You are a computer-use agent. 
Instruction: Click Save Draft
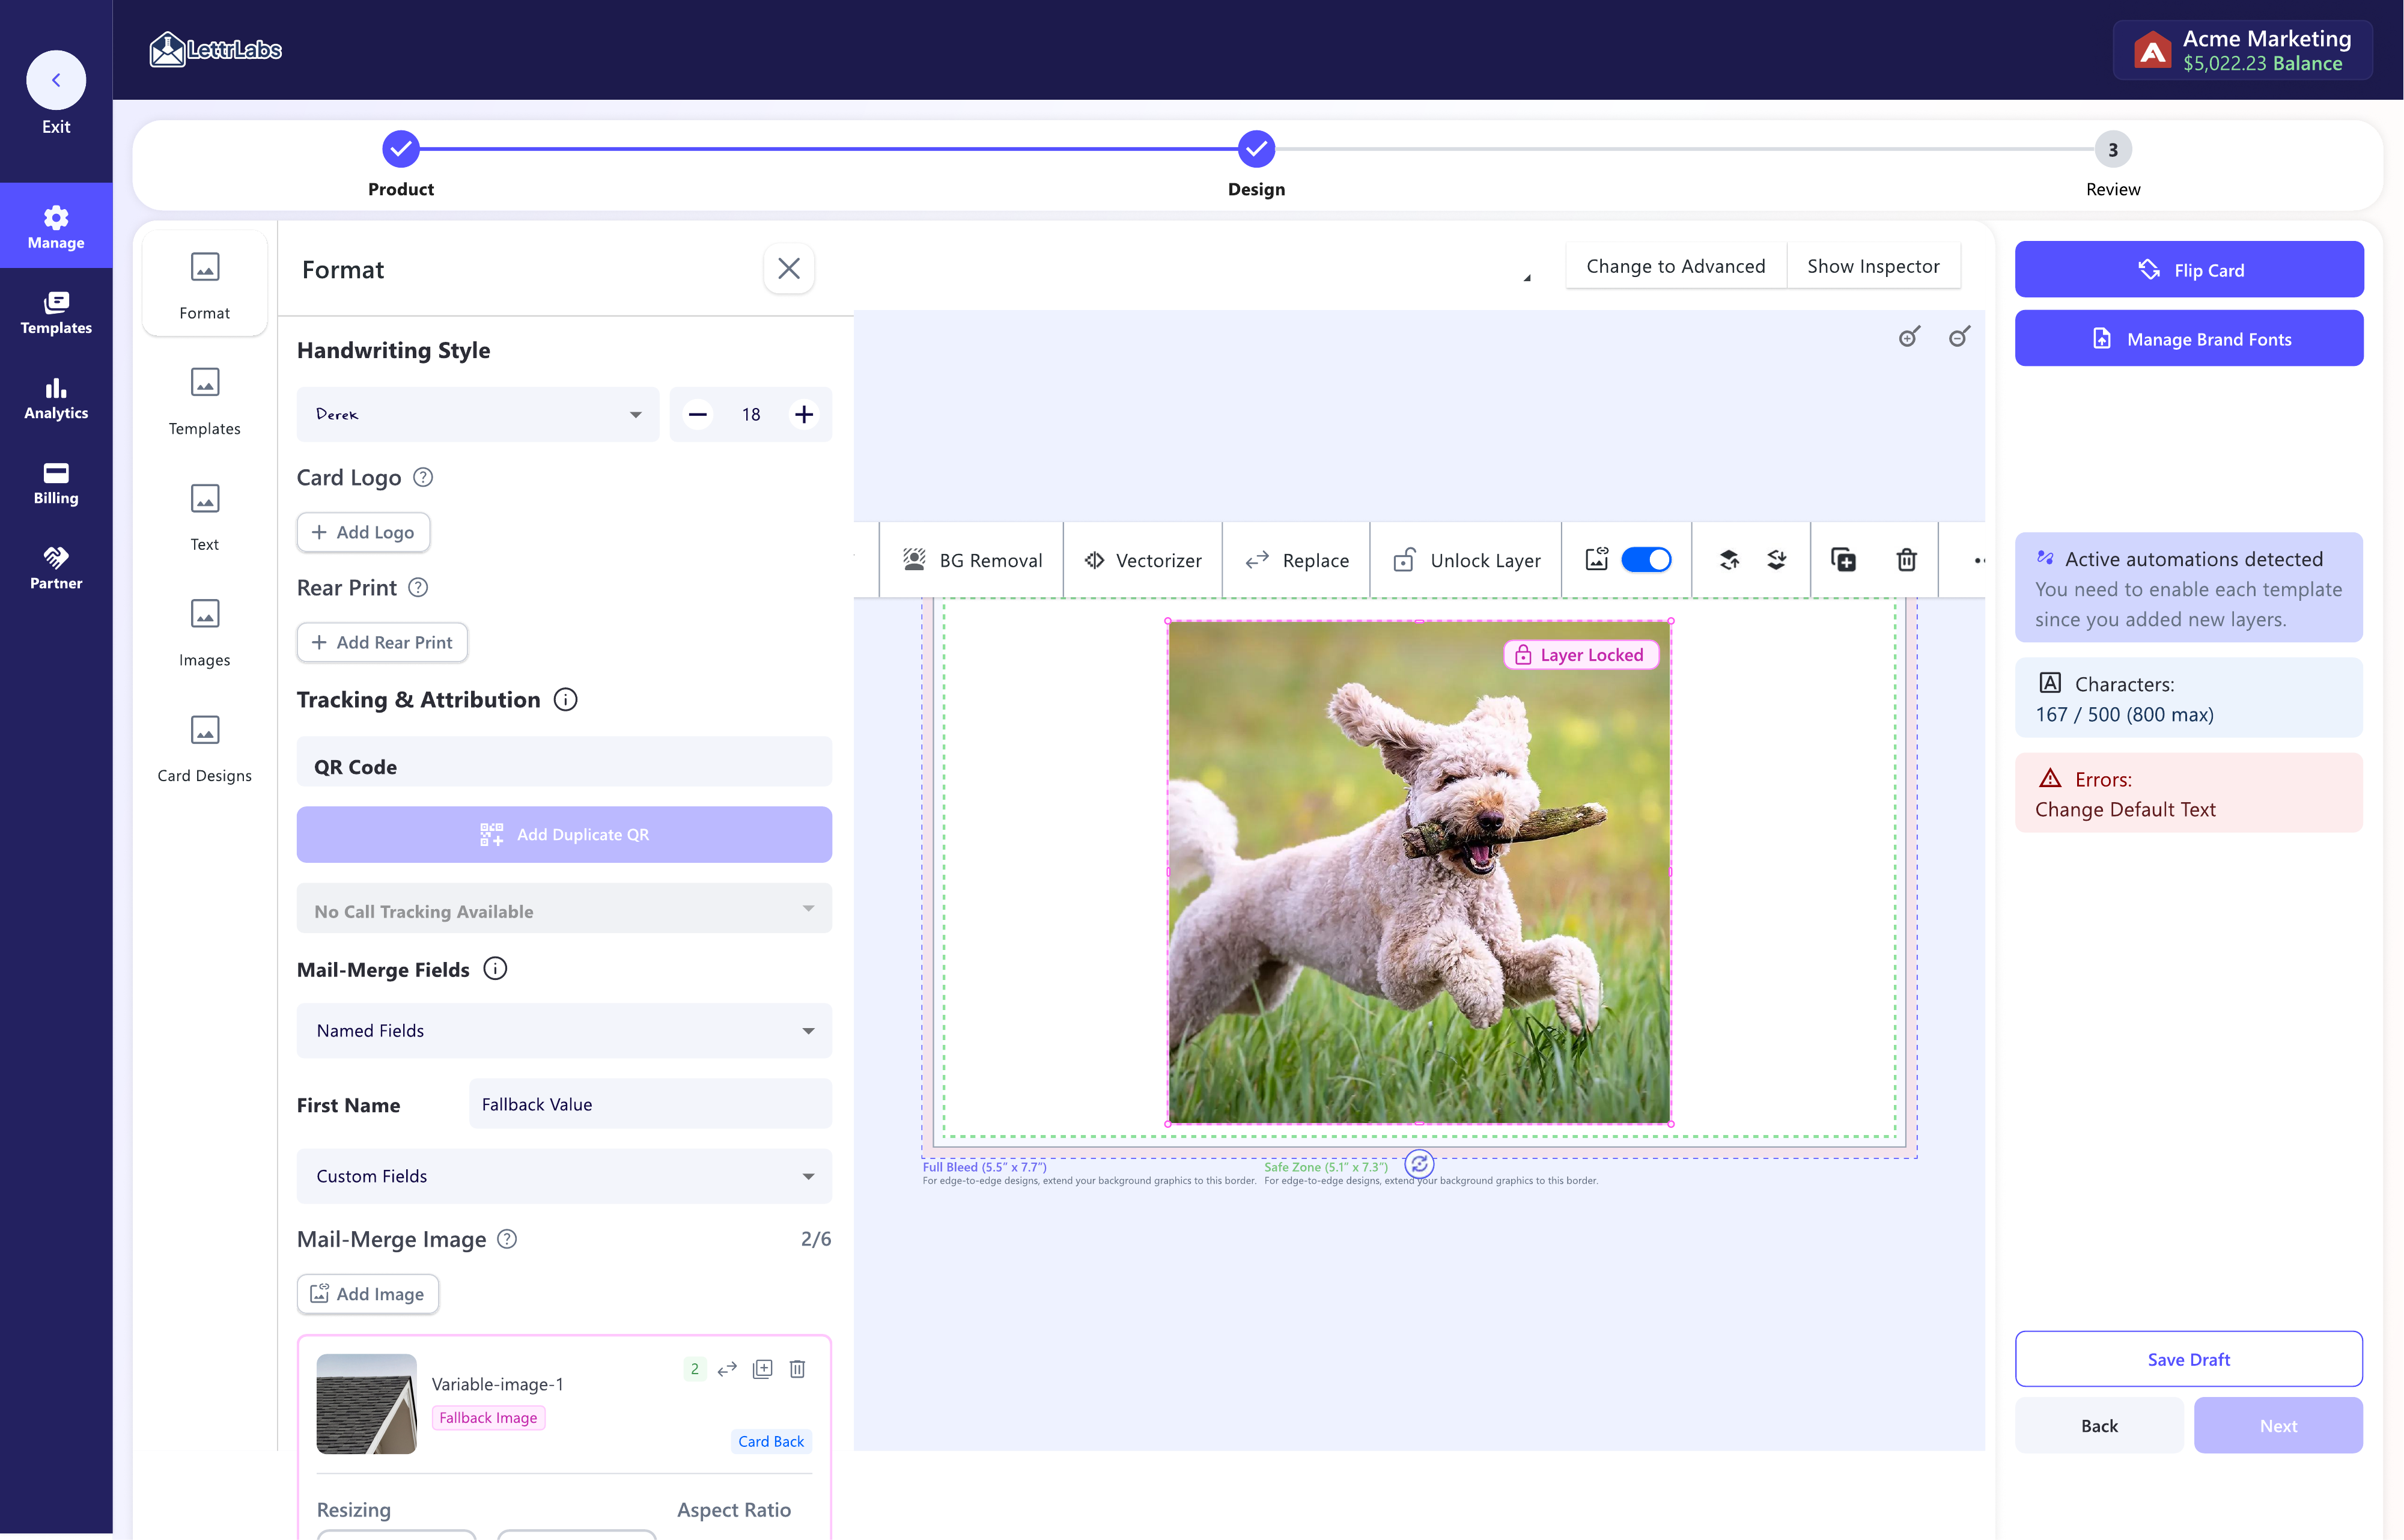coord(2189,1359)
